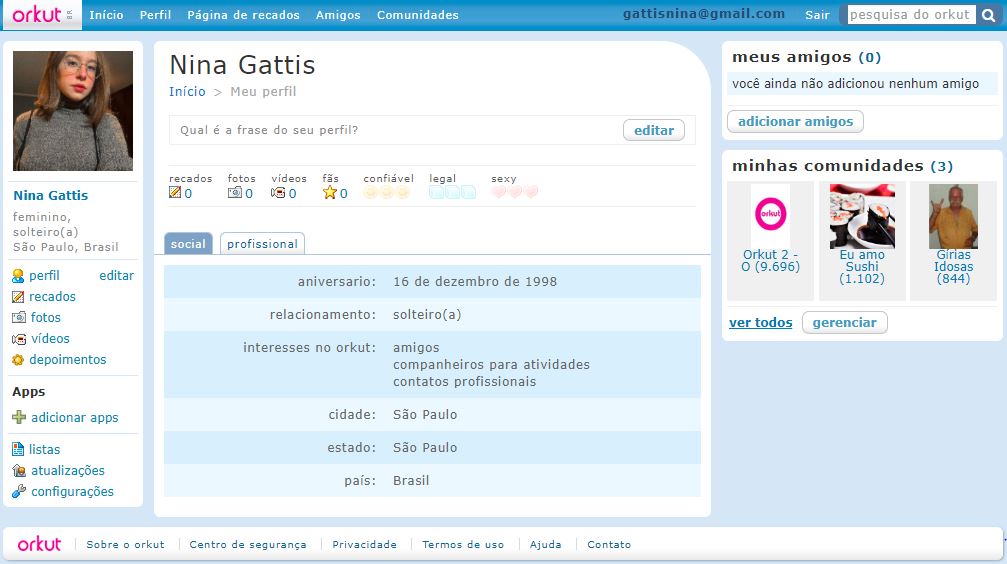Open recados via sidebar notepad icon
Image resolution: width=1007 pixels, height=564 pixels.
pos(18,297)
